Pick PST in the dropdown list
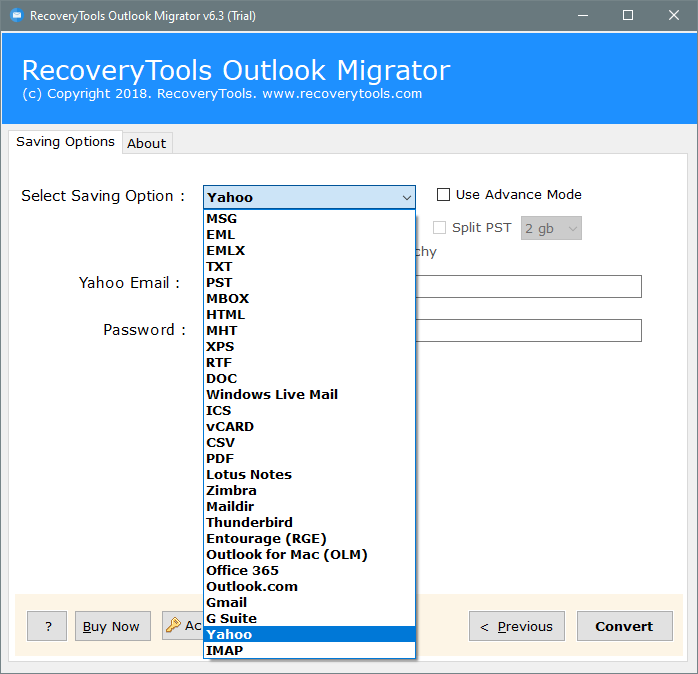Viewport: 698px width, 674px height. [309, 283]
